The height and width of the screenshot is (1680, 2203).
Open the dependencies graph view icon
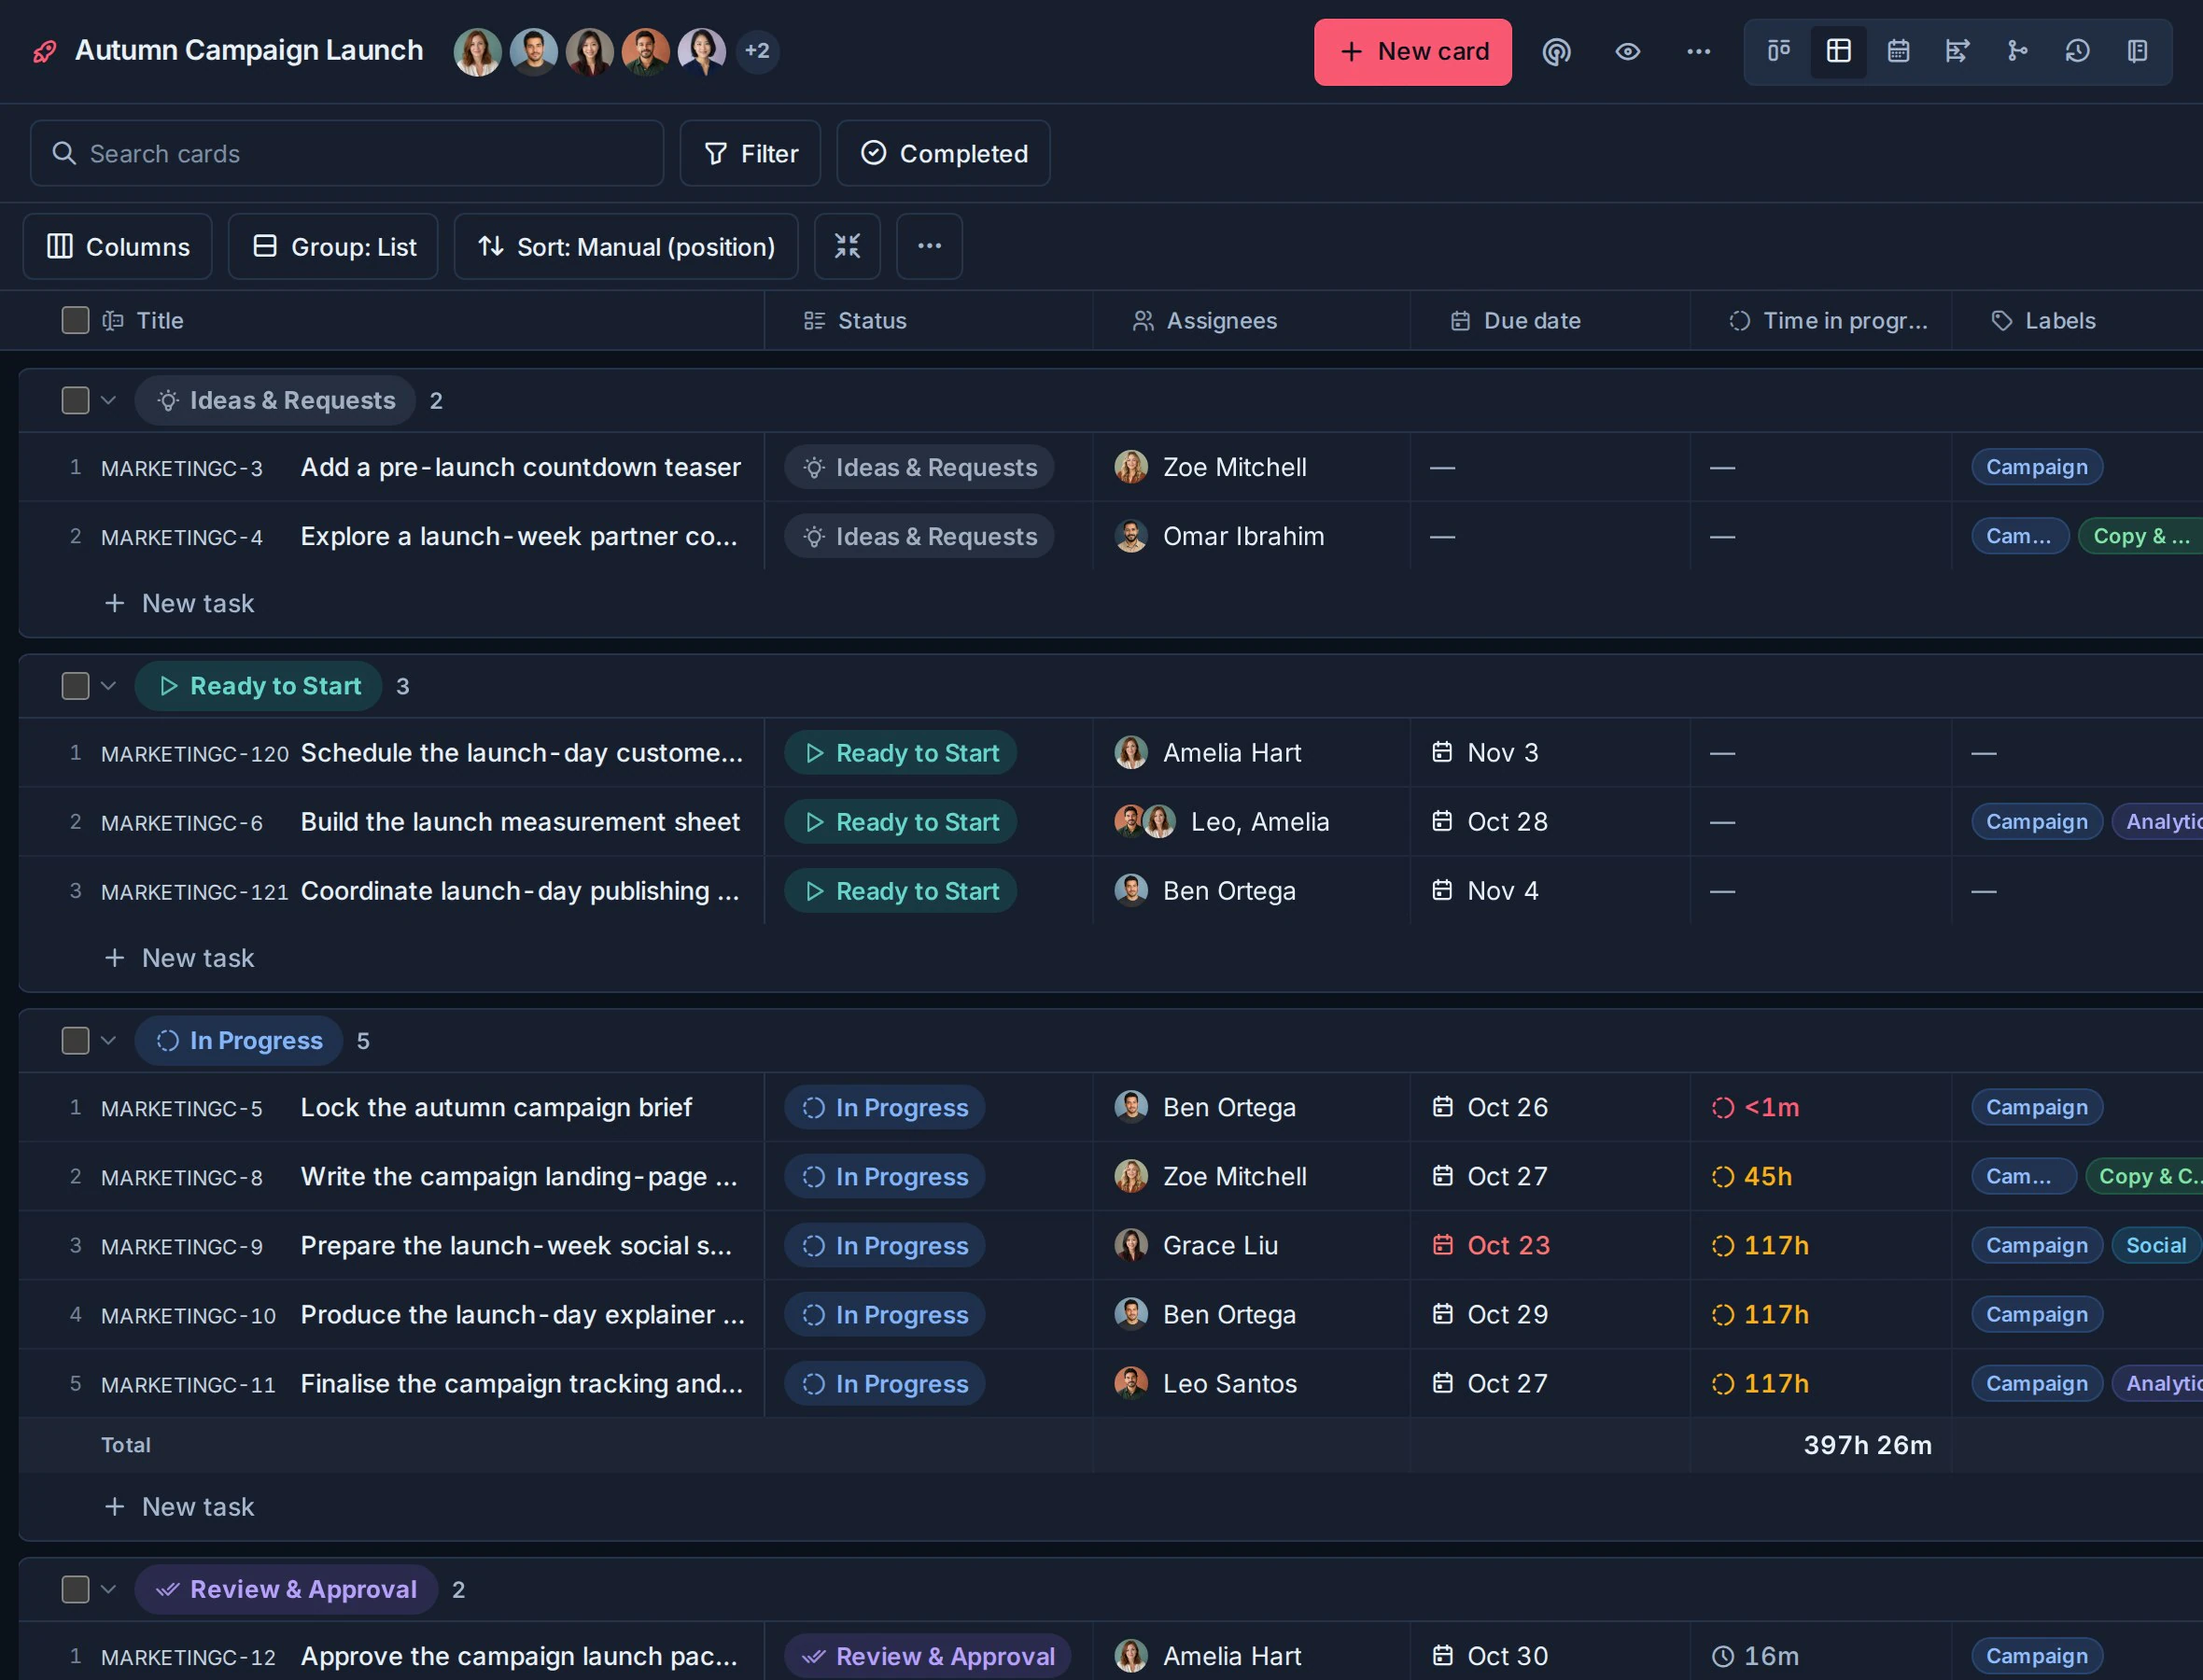pyautogui.click(x=2017, y=51)
